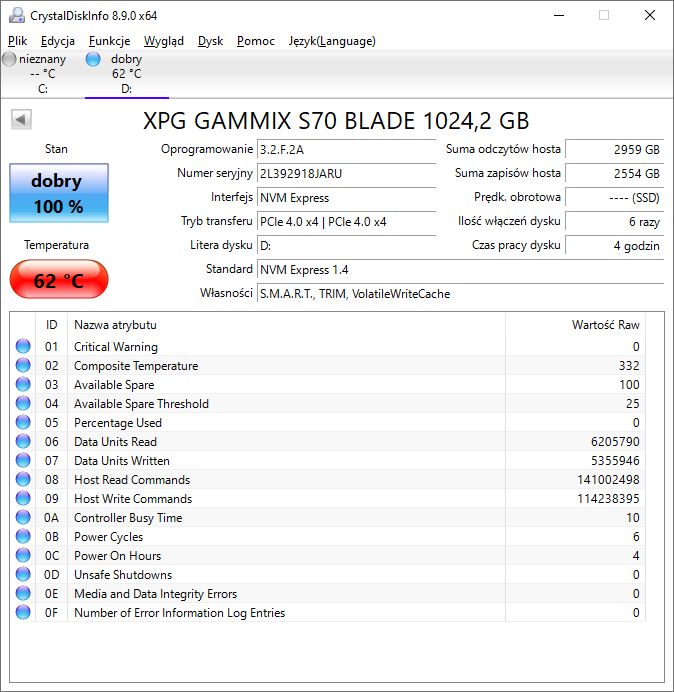
Task: Click the blue icon for Unsafe Shutdowns
Action: (x=23, y=574)
